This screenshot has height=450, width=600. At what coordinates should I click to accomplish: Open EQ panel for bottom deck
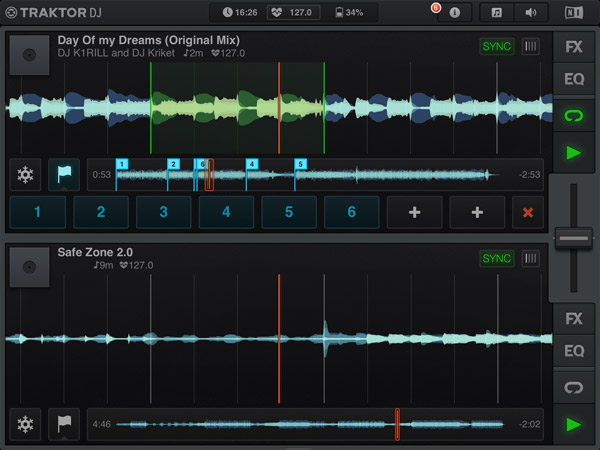tap(574, 351)
